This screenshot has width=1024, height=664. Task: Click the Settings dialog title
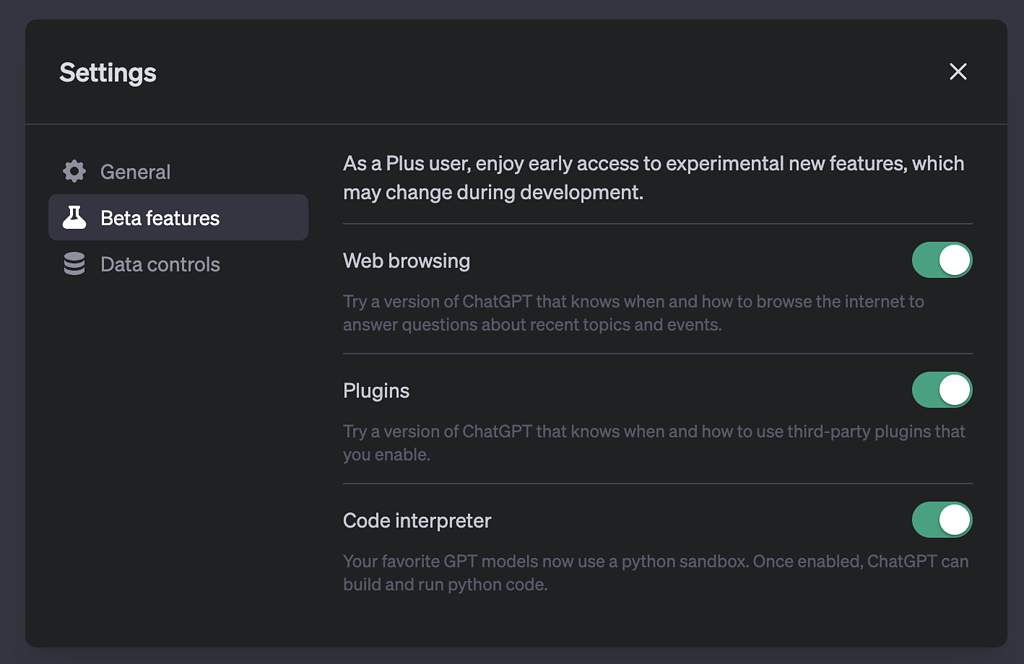pos(107,72)
